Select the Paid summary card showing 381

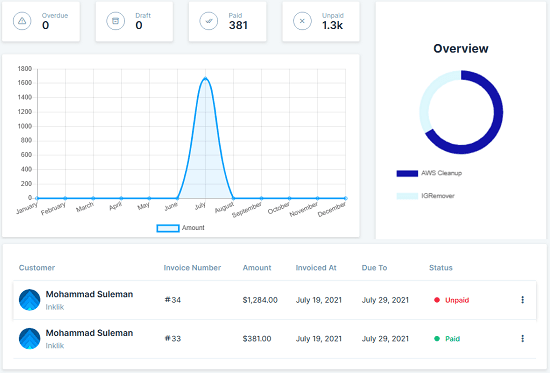tap(227, 21)
